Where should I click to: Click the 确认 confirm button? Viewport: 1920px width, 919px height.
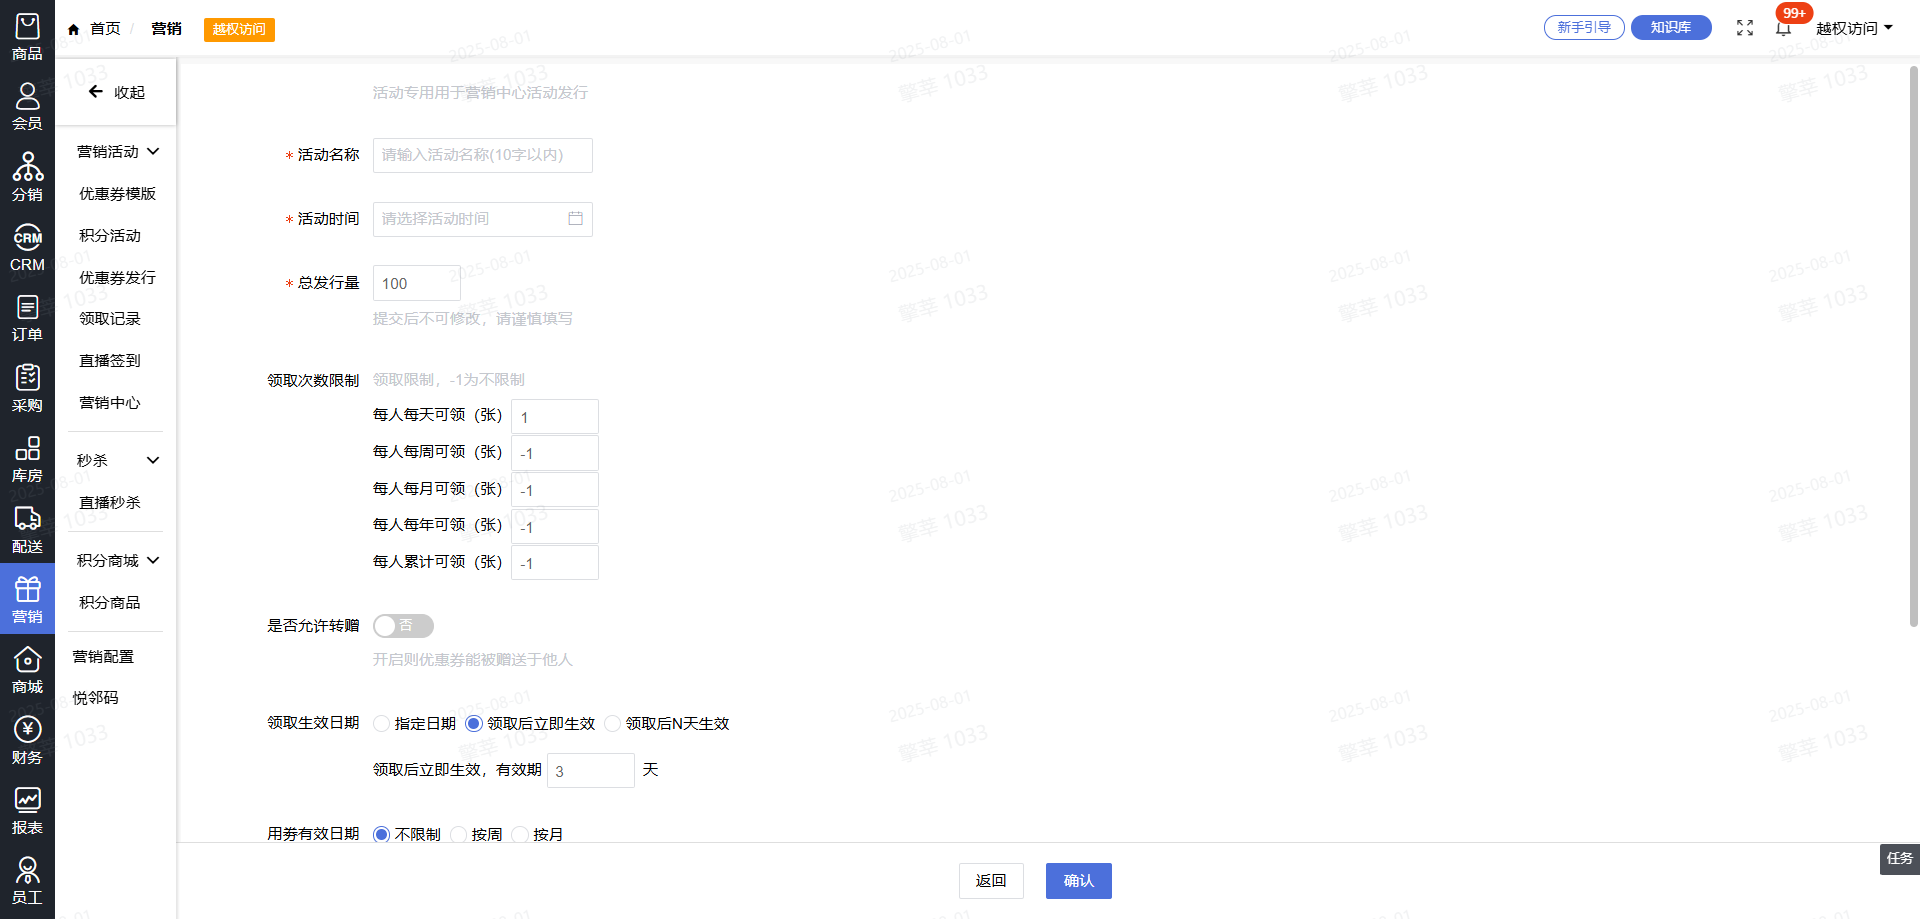pos(1078,881)
